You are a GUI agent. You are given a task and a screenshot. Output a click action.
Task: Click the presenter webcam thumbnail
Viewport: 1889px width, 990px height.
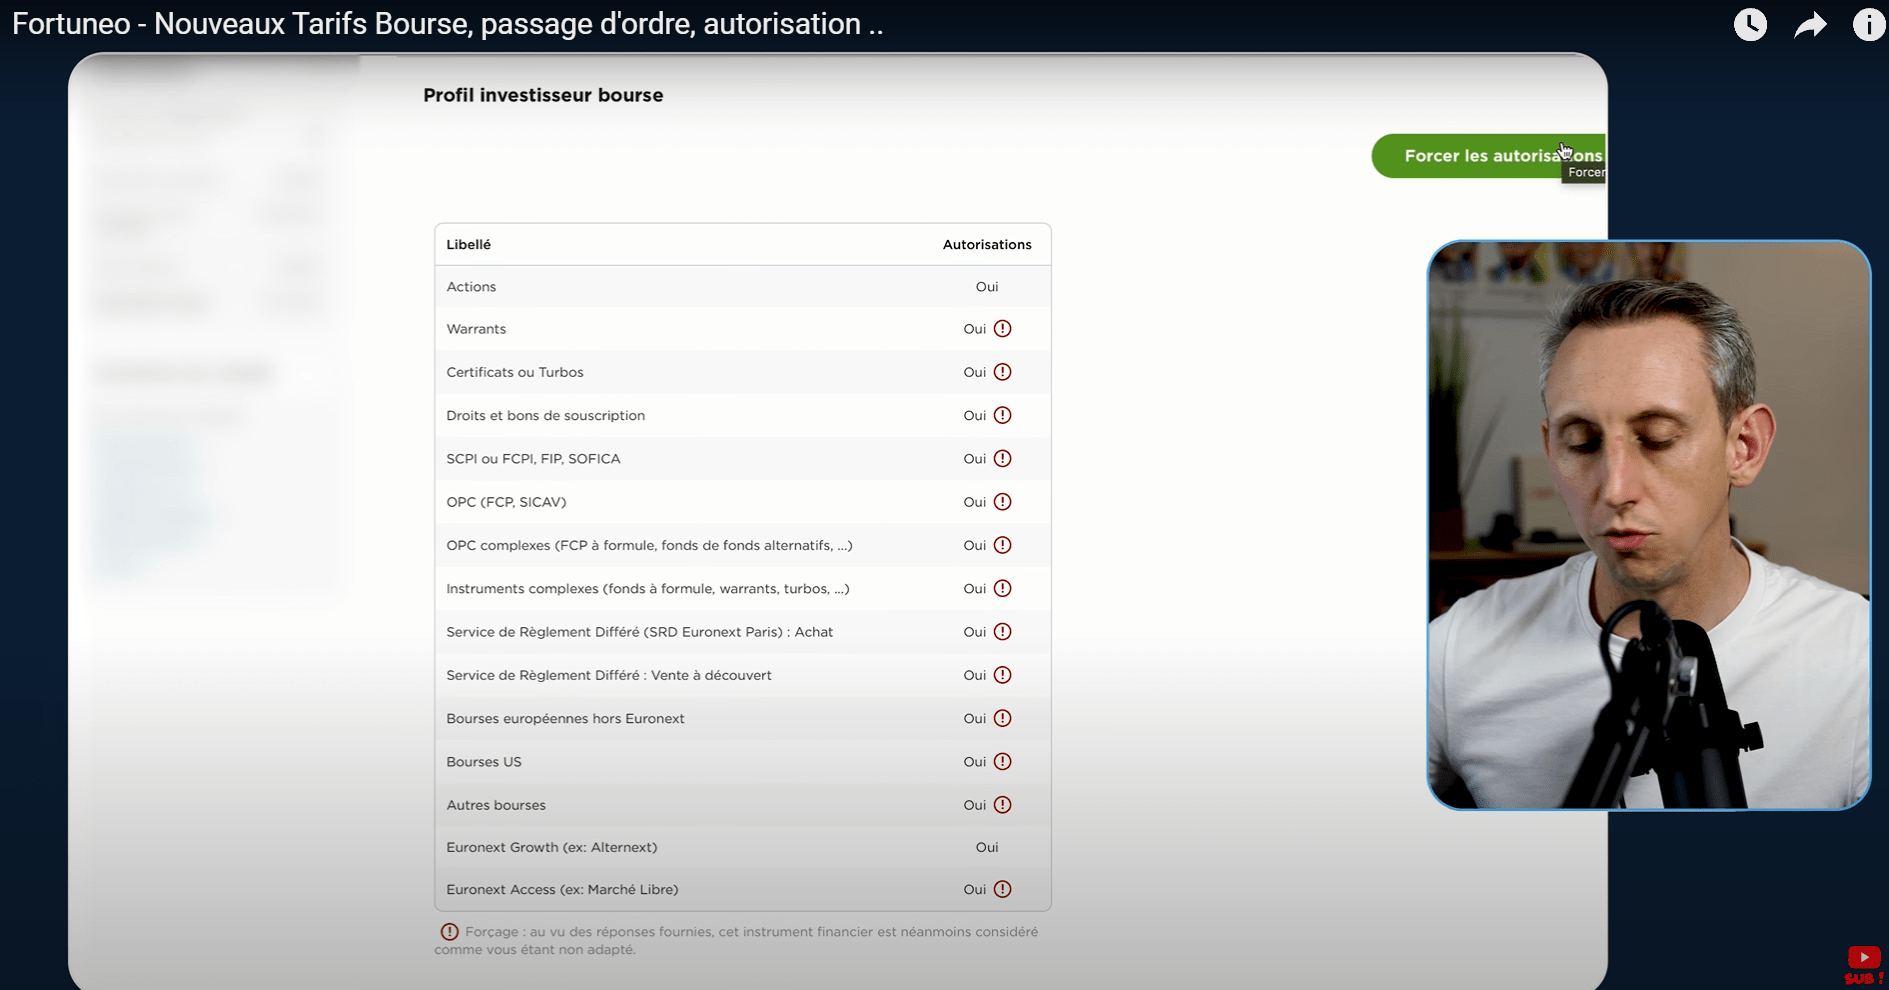[1648, 525]
